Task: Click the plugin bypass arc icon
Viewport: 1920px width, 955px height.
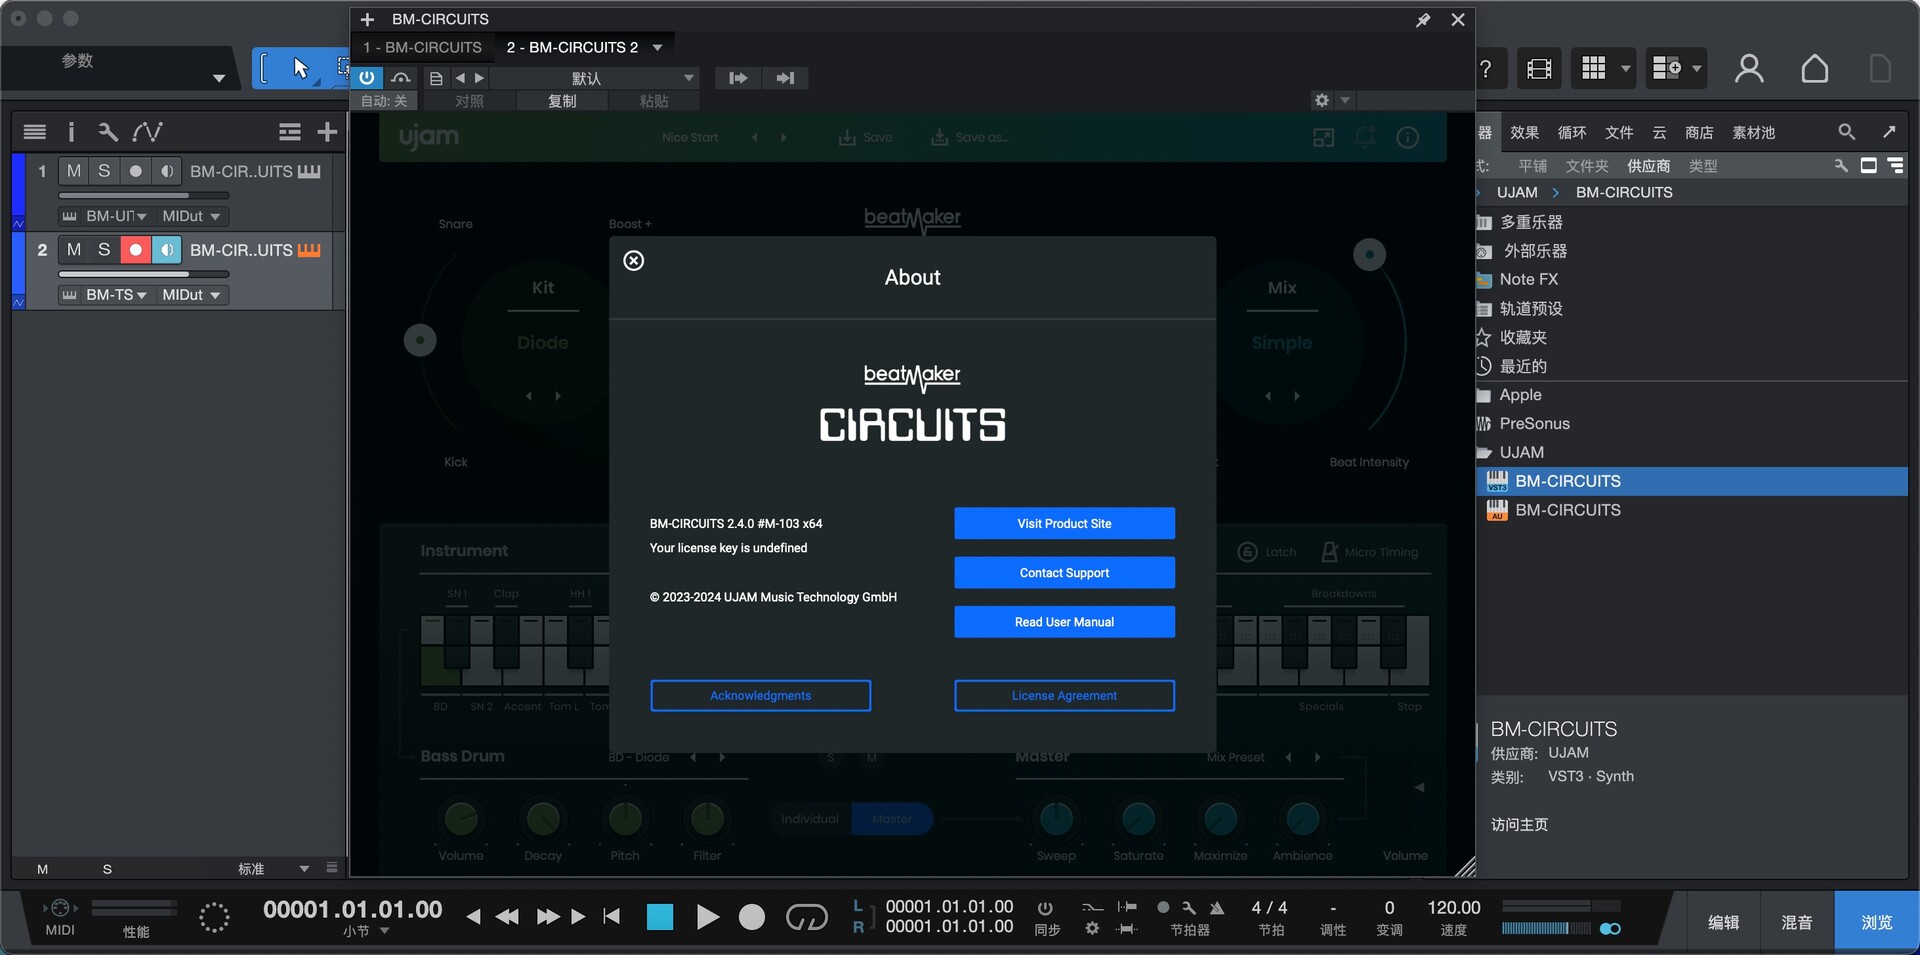Action: coord(401,78)
